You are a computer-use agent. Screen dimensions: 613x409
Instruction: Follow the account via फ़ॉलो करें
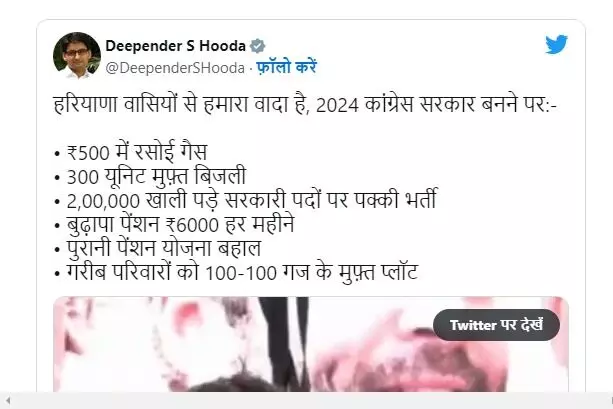pos(287,67)
